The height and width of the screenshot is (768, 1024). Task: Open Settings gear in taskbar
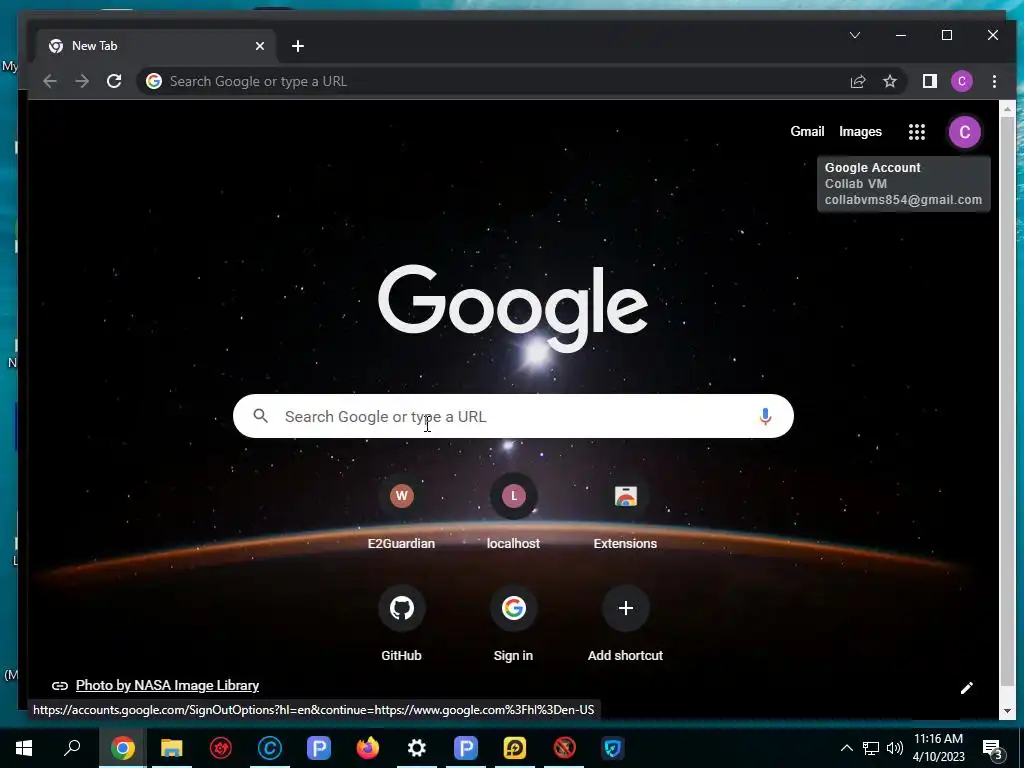417,748
